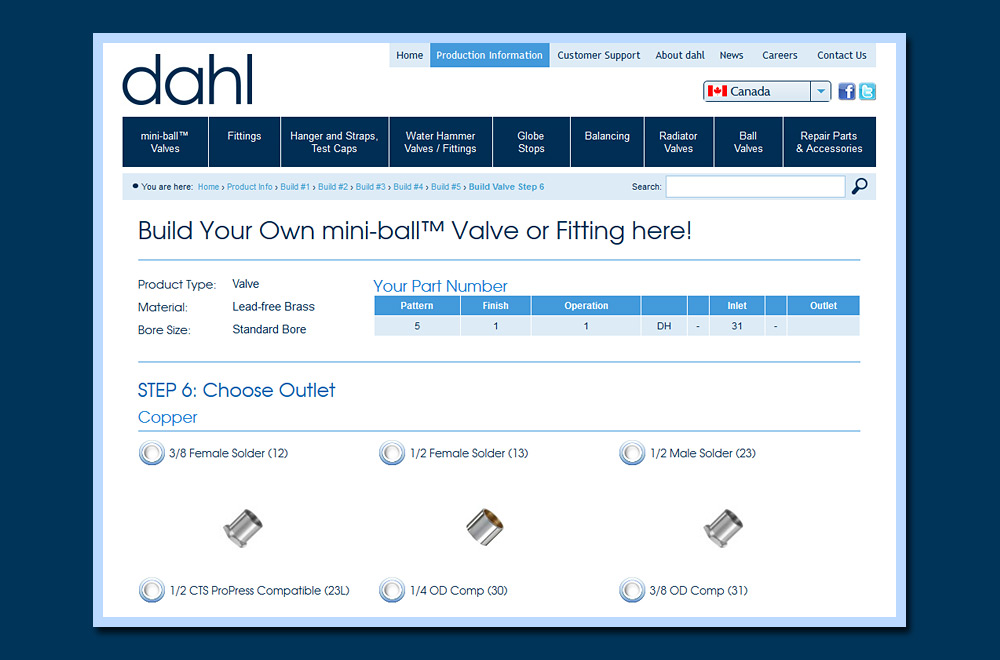The image size is (1000, 660).
Task: Open the dahl Facebook page icon
Action: coord(846,91)
